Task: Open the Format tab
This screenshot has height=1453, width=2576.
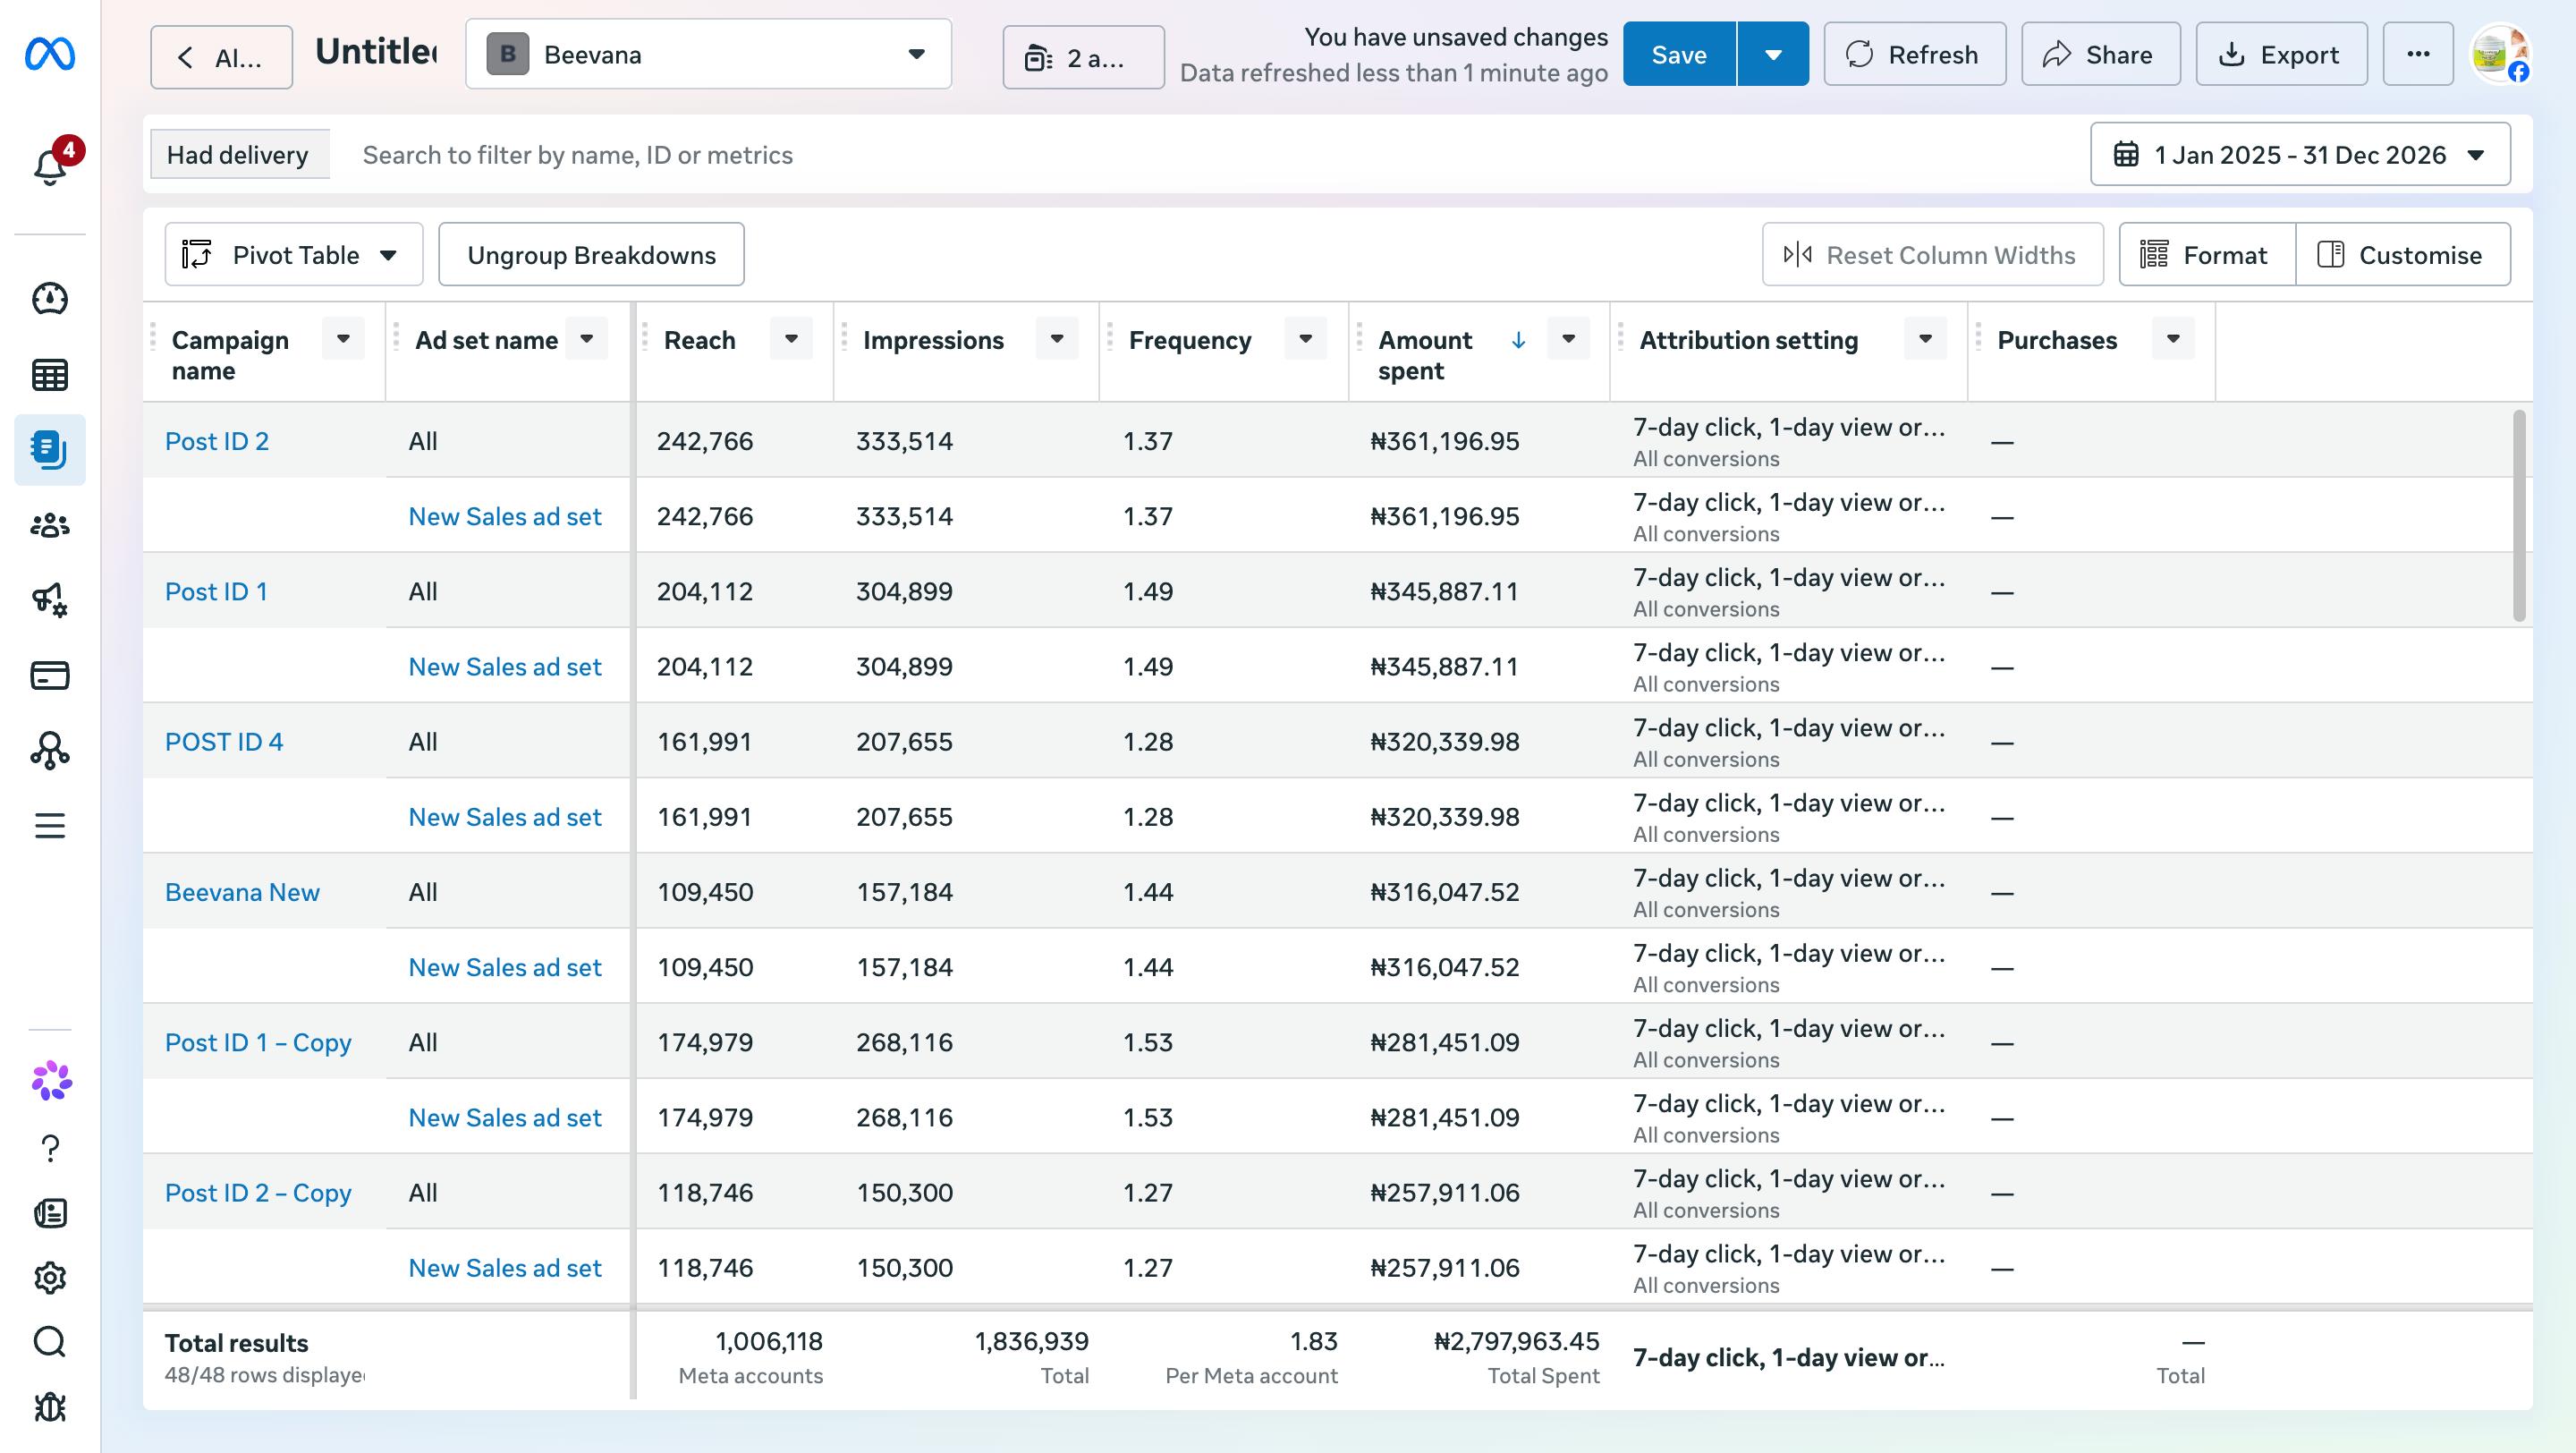Action: (2206, 255)
